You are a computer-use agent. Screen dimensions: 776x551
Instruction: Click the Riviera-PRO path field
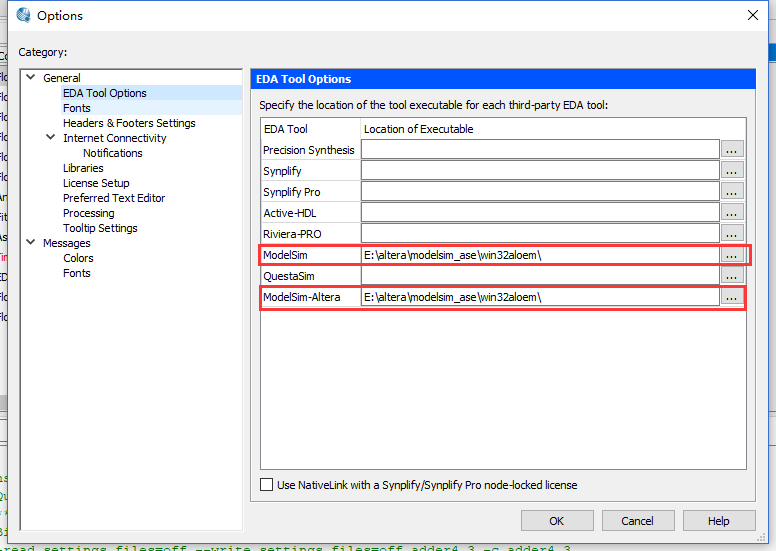540,234
